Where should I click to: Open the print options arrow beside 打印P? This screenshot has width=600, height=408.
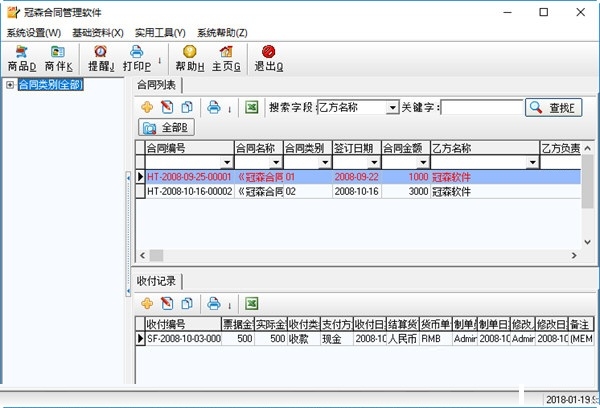pyautogui.click(x=160, y=60)
